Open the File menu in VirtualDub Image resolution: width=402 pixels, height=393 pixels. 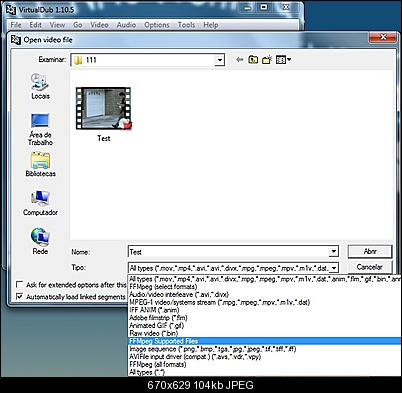16,25
